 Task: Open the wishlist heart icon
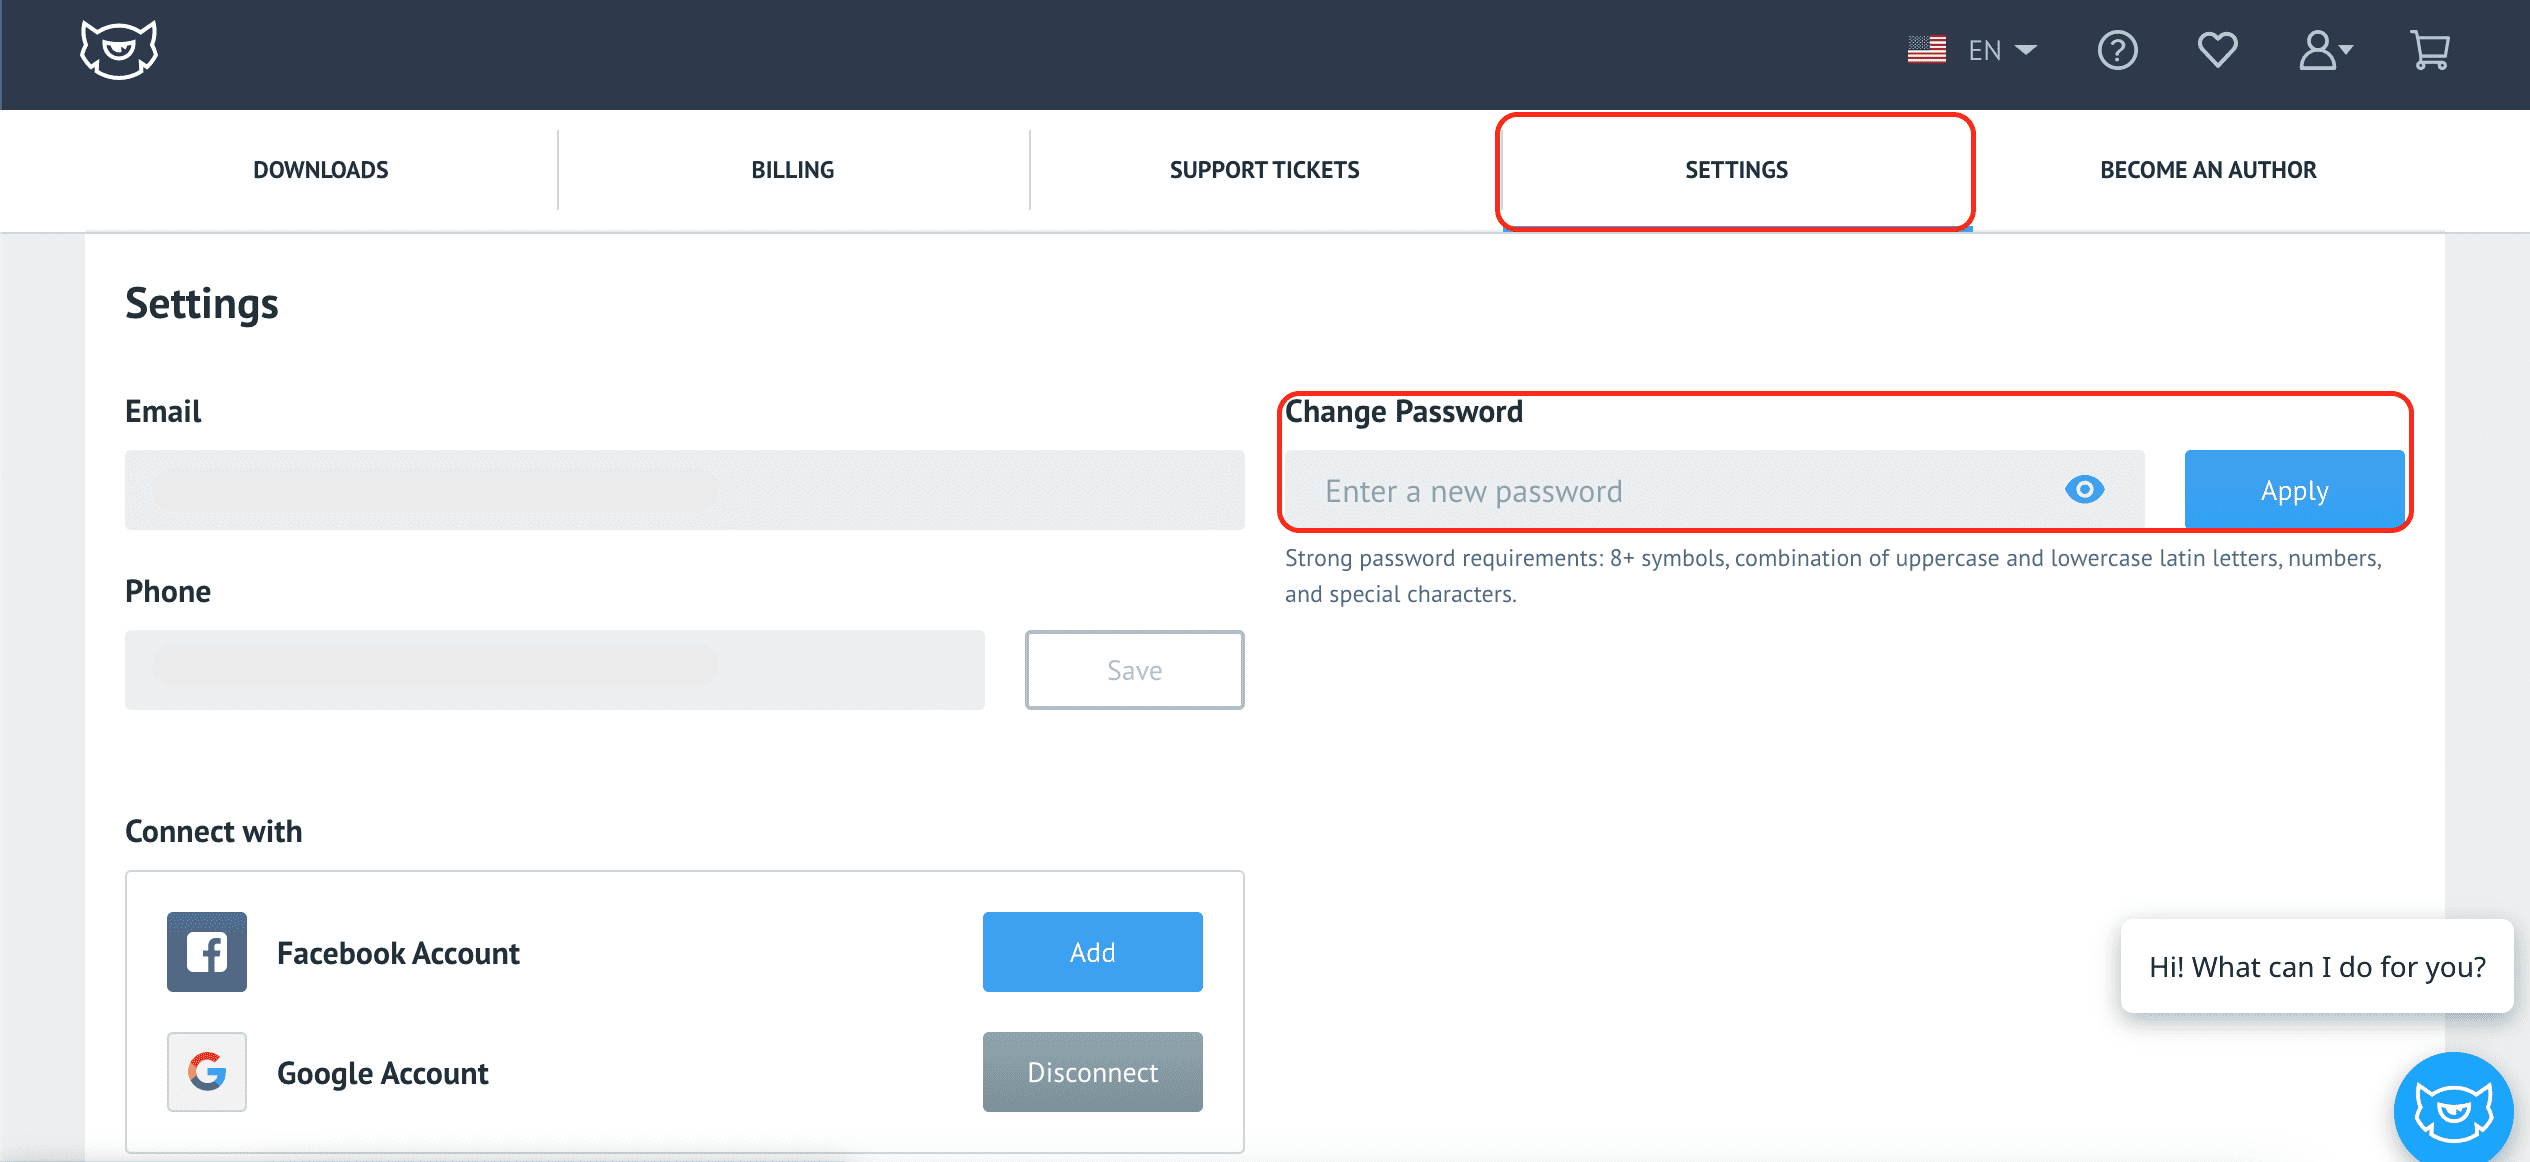click(2217, 50)
